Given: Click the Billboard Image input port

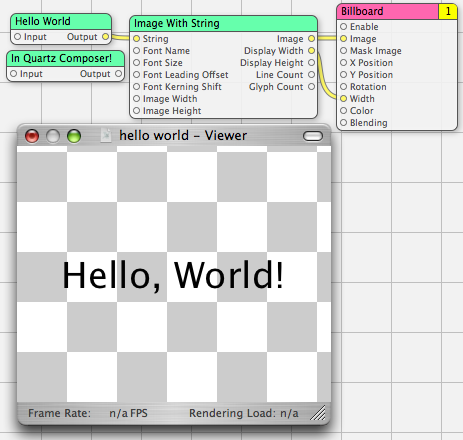Looking at the screenshot, I should click(x=344, y=39).
